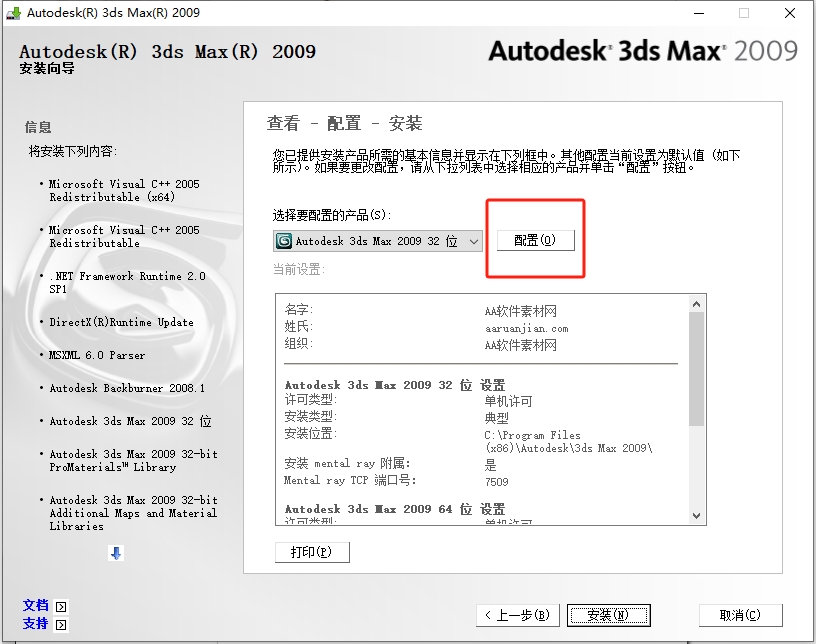Click the 配置(O) configure button
The height and width of the screenshot is (644, 816).
pyautogui.click(x=535, y=240)
